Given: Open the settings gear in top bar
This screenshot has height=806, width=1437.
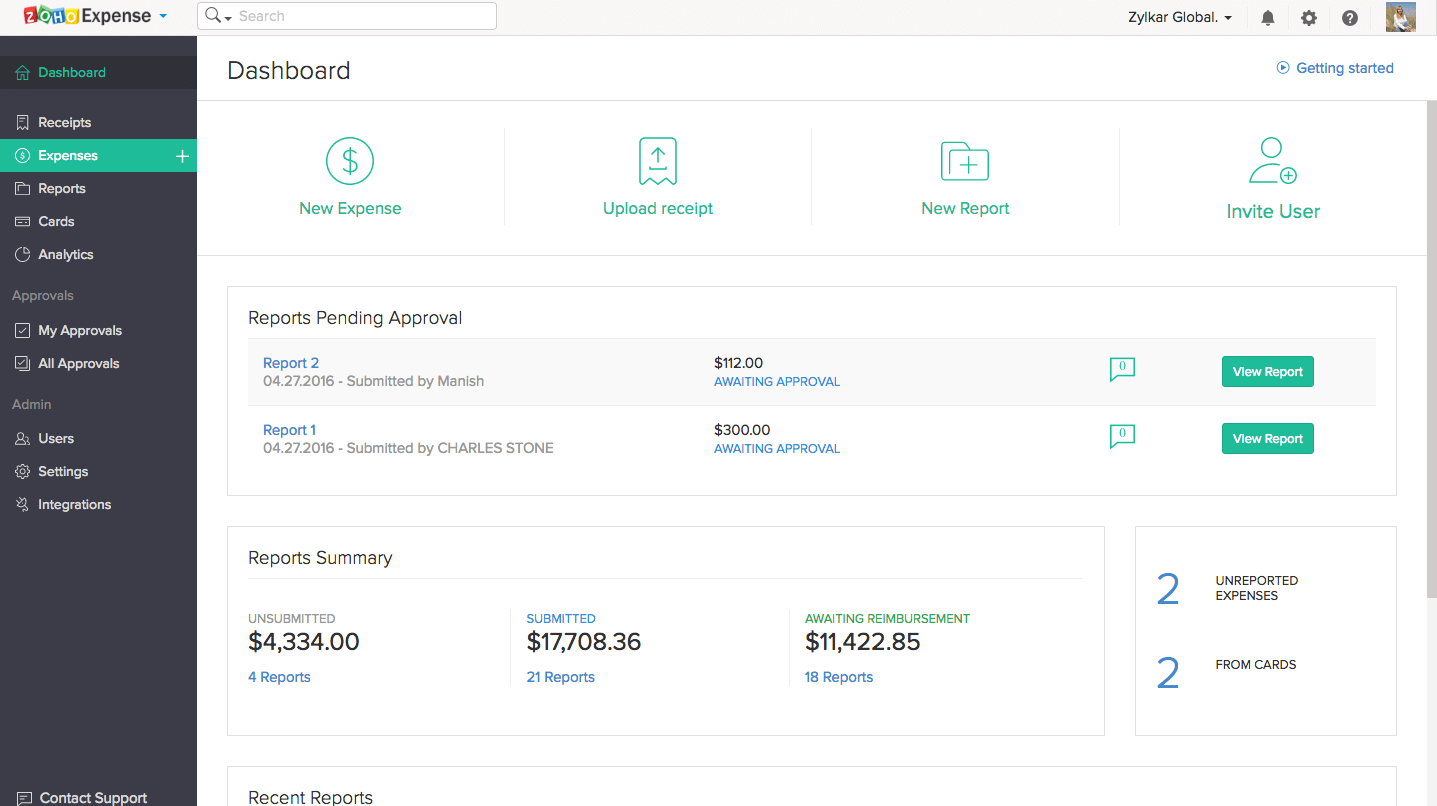Looking at the screenshot, I should click(x=1309, y=18).
